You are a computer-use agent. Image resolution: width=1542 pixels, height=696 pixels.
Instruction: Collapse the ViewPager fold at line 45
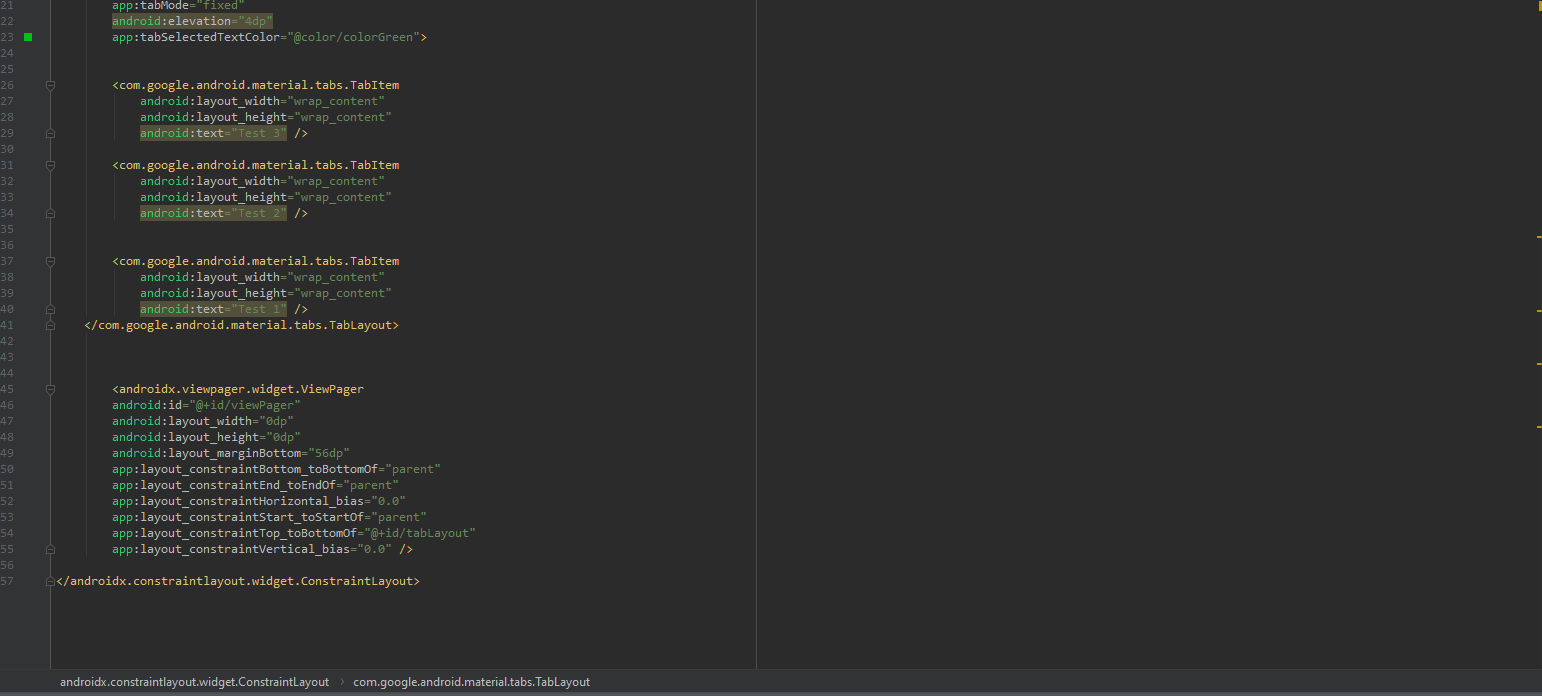click(x=50, y=389)
